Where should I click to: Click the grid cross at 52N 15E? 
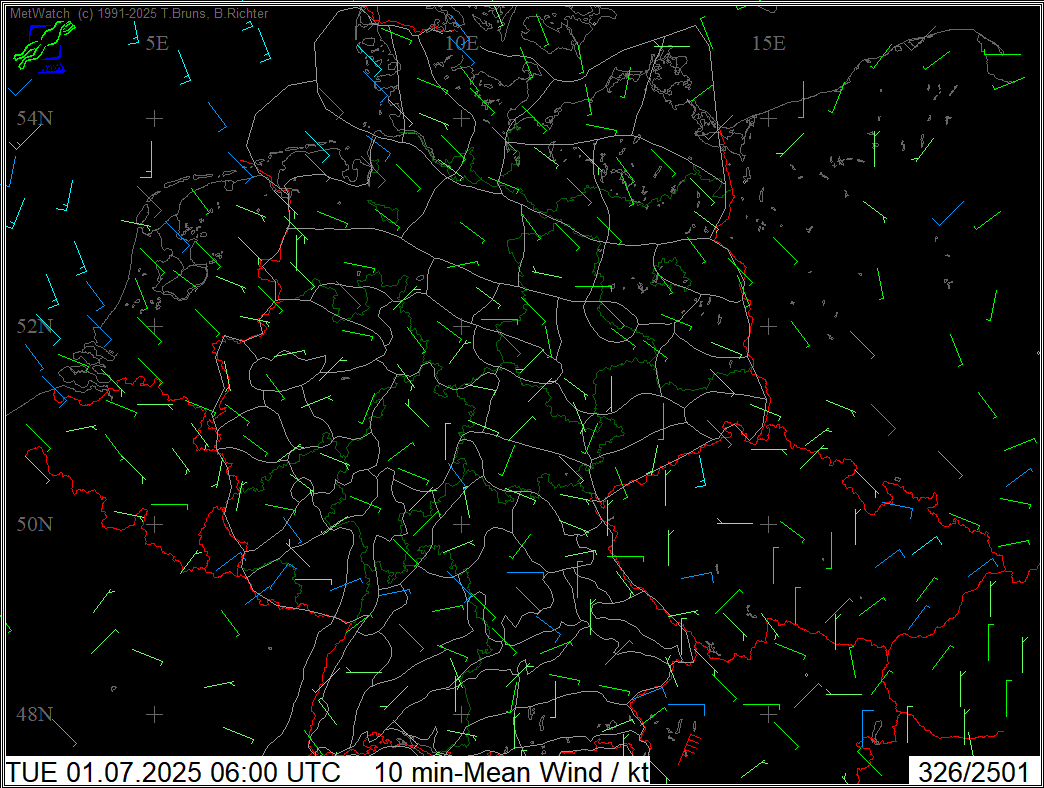[x=768, y=326]
